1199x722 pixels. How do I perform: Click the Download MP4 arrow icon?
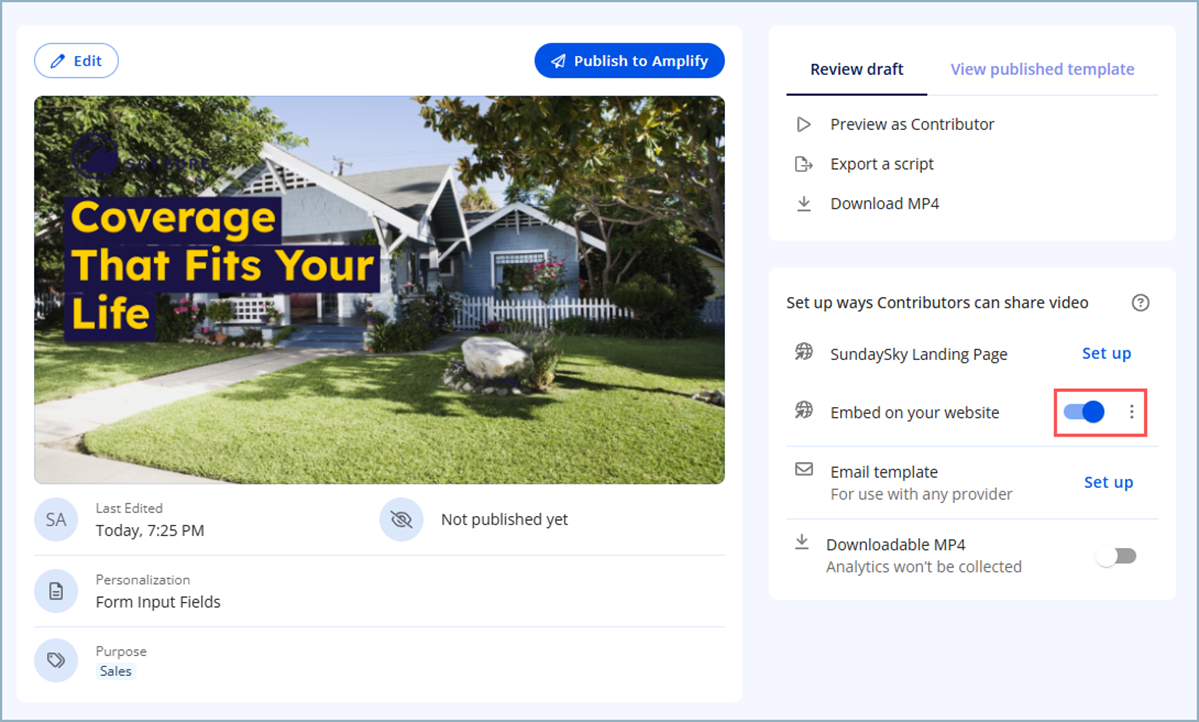coord(803,204)
